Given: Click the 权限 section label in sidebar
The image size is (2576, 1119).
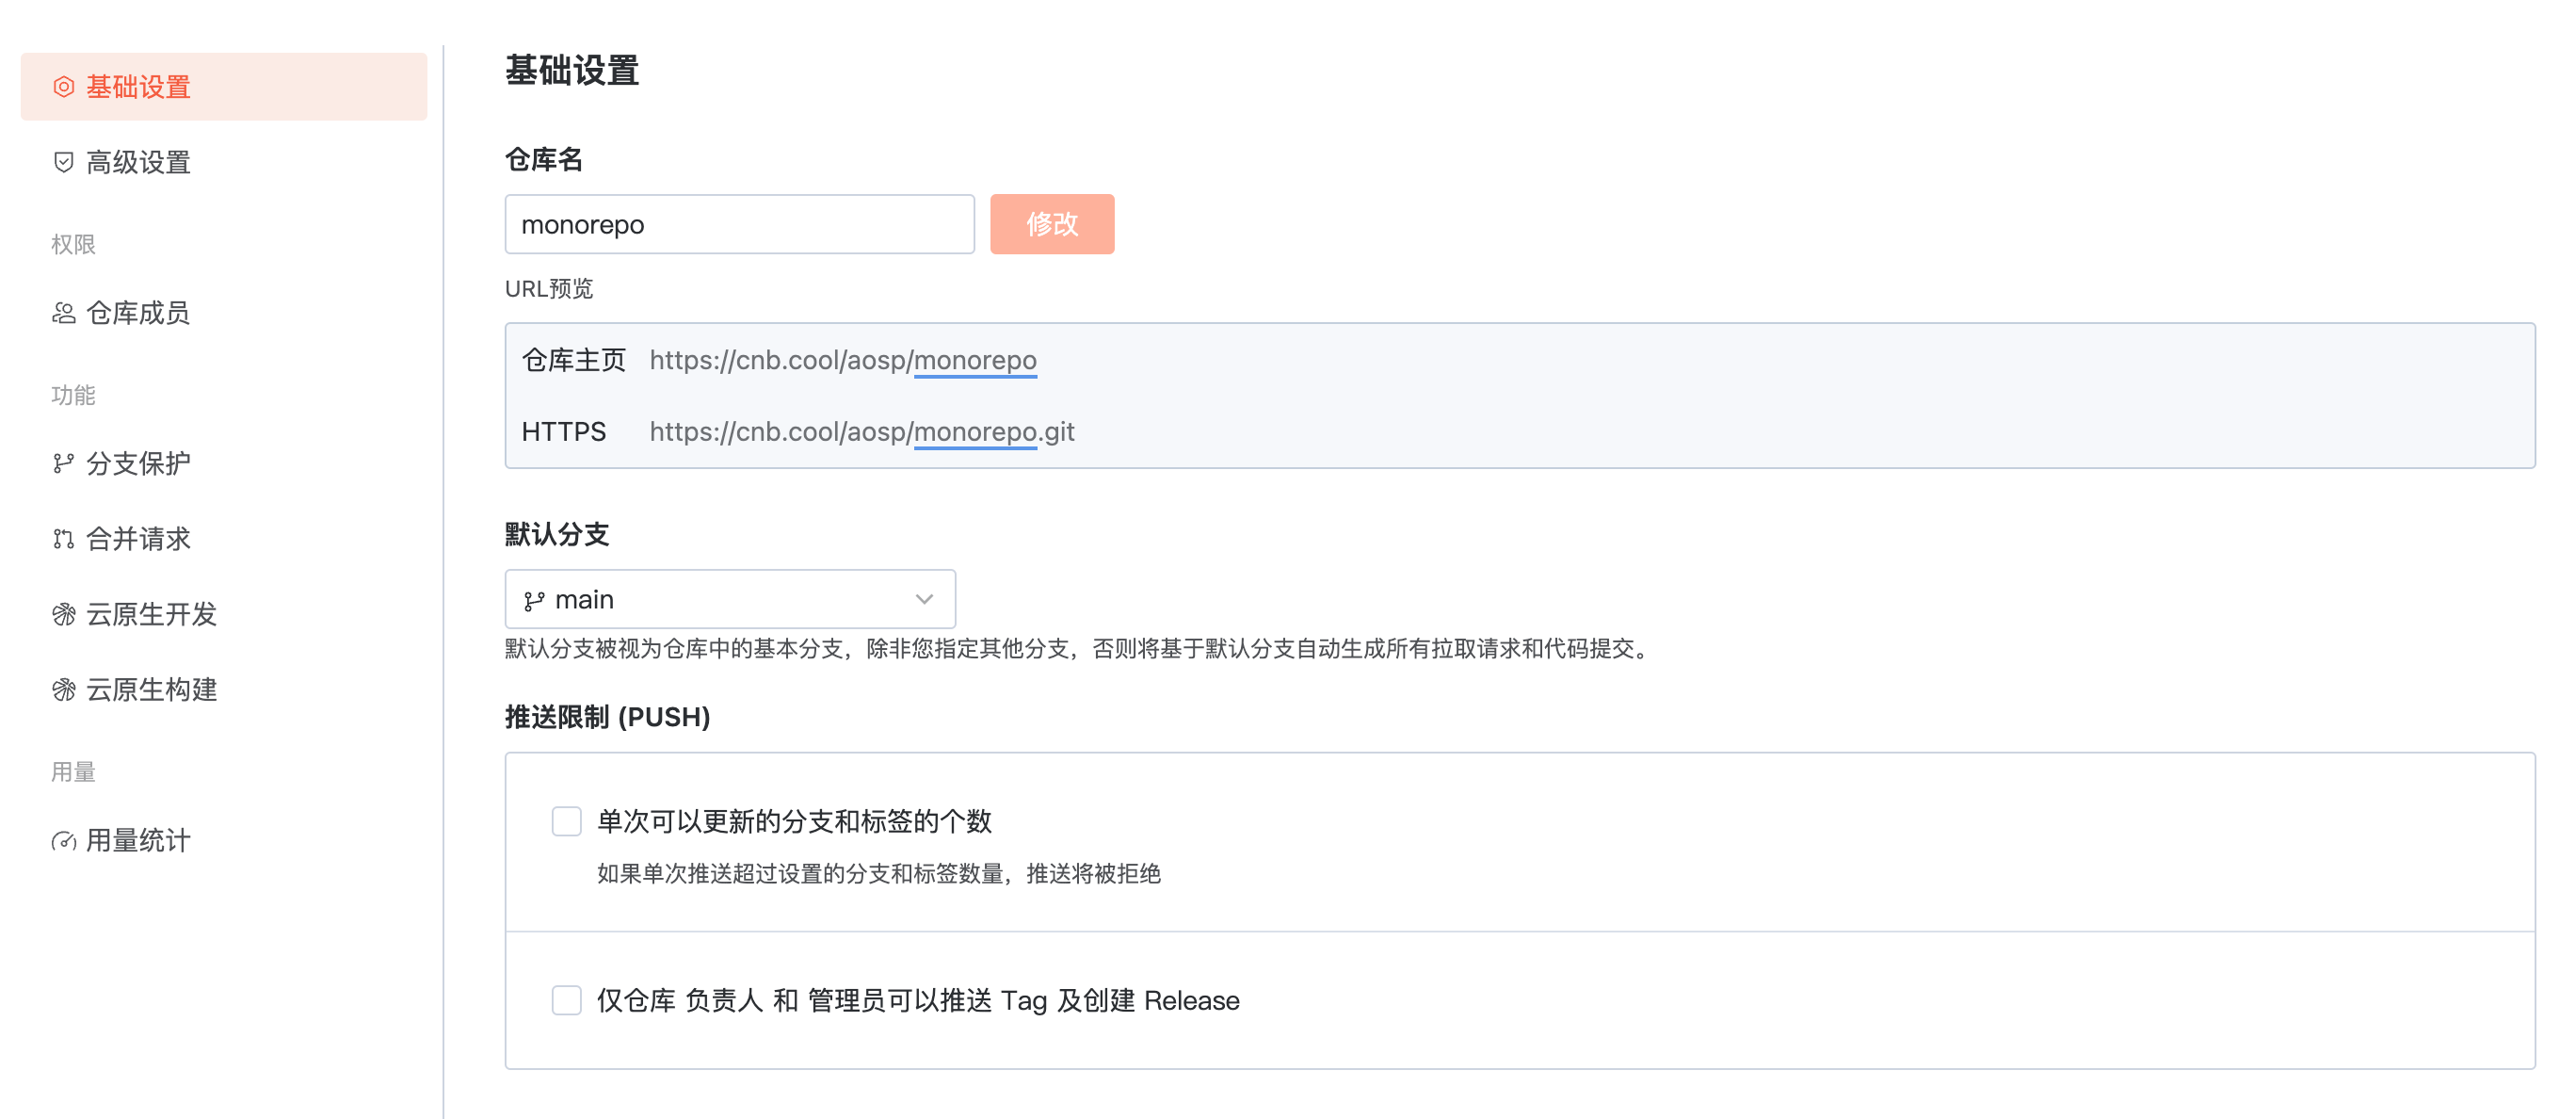Looking at the screenshot, I should (x=73, y=245).
